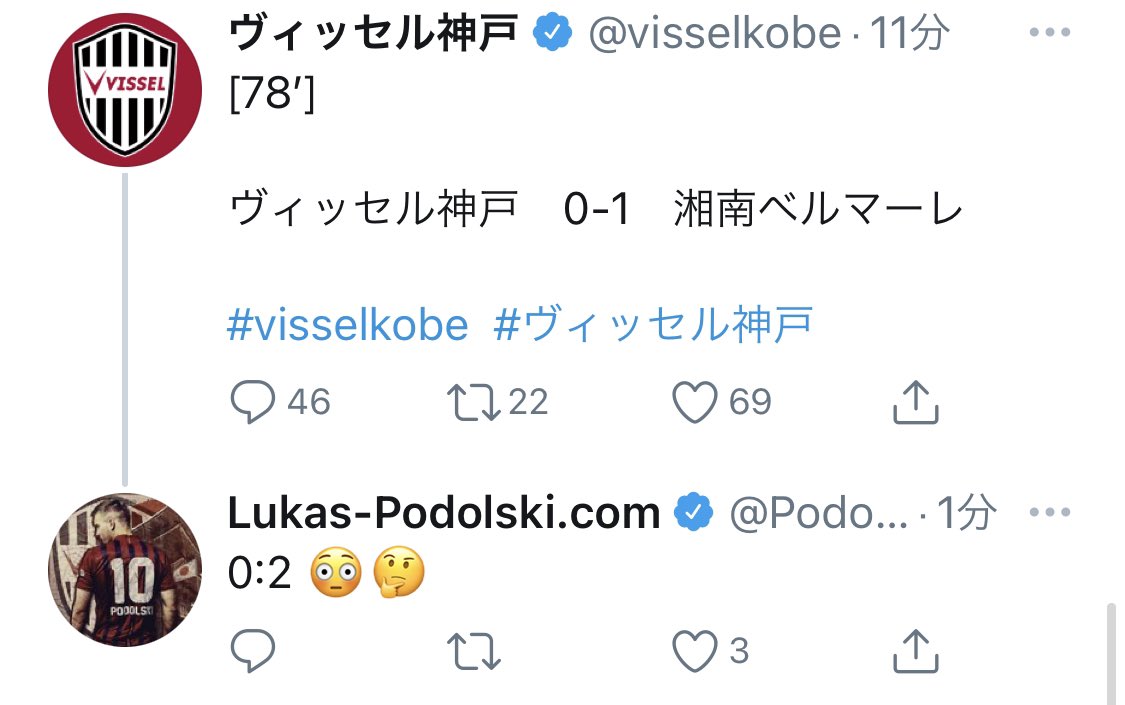Open the #ヴィッセル神戸 hashtag
The height and width of the screenshot is (705, 1125).
point(653,324)
